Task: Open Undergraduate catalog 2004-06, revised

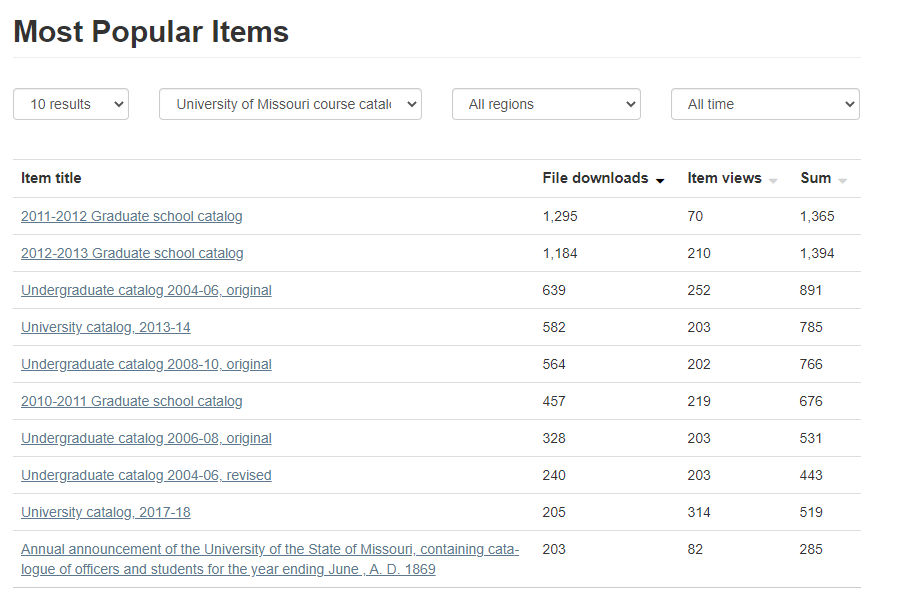Action: 146,475
